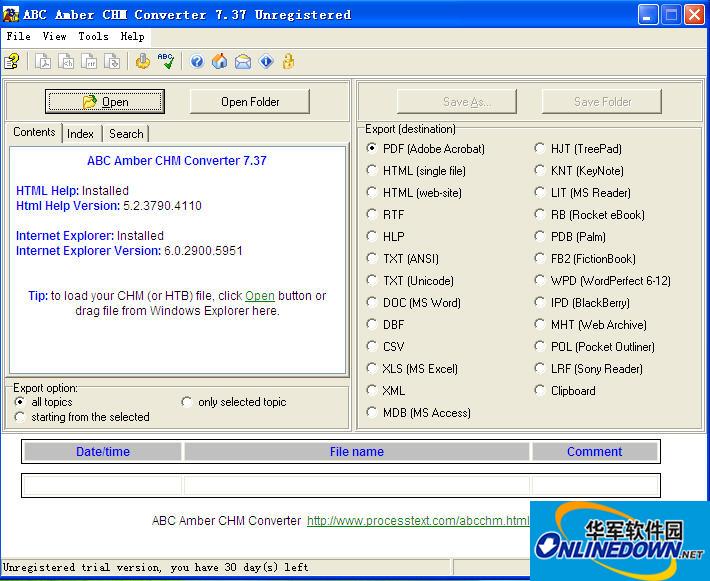The height and width of the screenshot is (581, 710).
Task: Select IPD (BlackBerry) export format
Action: coord(582,303)
